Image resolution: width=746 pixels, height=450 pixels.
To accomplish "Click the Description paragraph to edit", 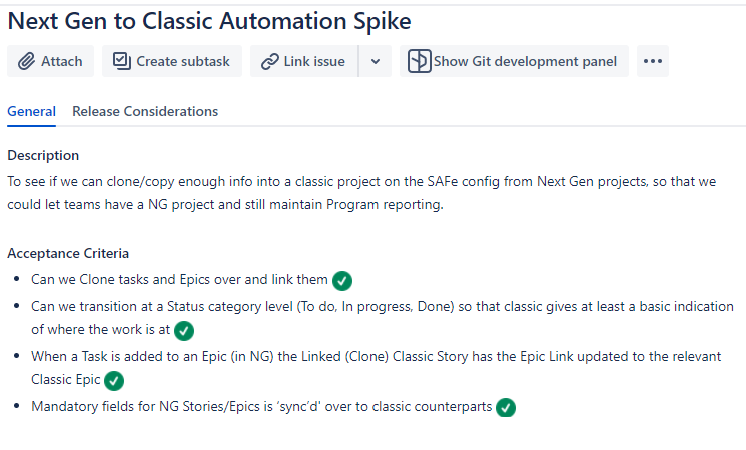I will (362, 193).
